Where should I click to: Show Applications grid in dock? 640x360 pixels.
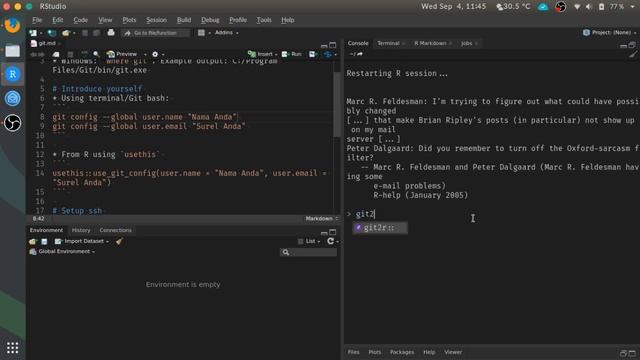point(13,348)
